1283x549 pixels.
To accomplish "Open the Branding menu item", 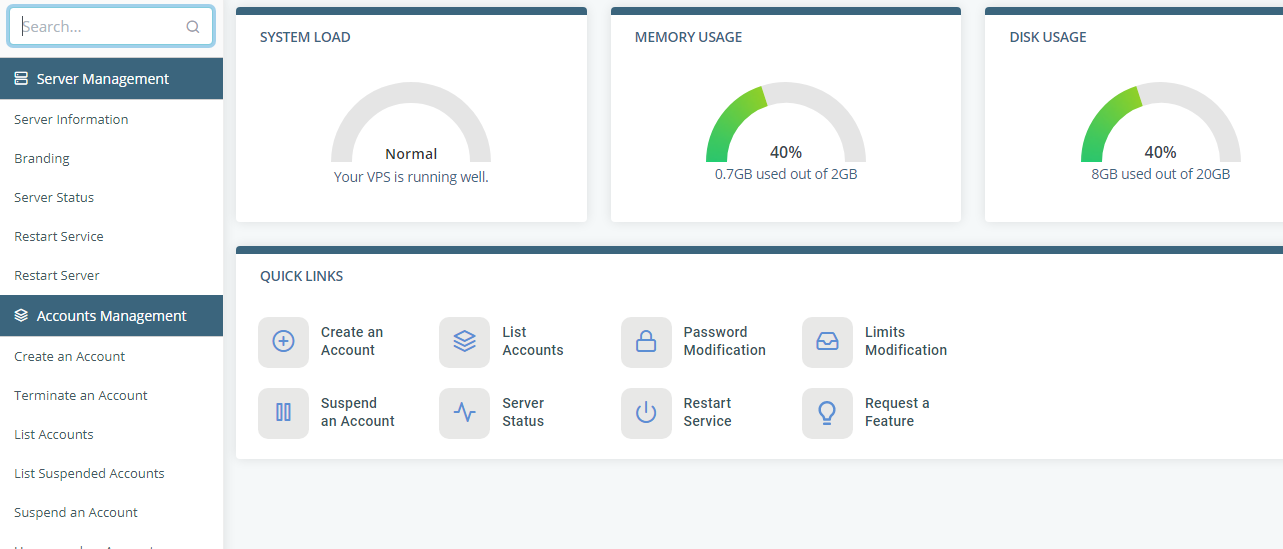I will (42, 158).
